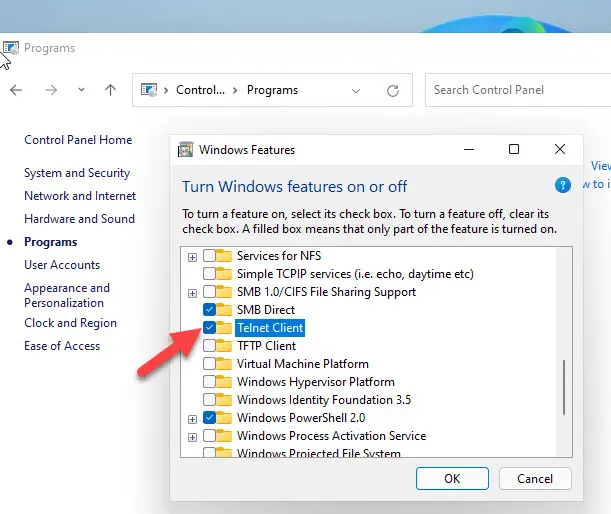Open Hardware and Sound category
Image resolution: width=611 pixels, height=514 pixels.
tap(79, 219)
